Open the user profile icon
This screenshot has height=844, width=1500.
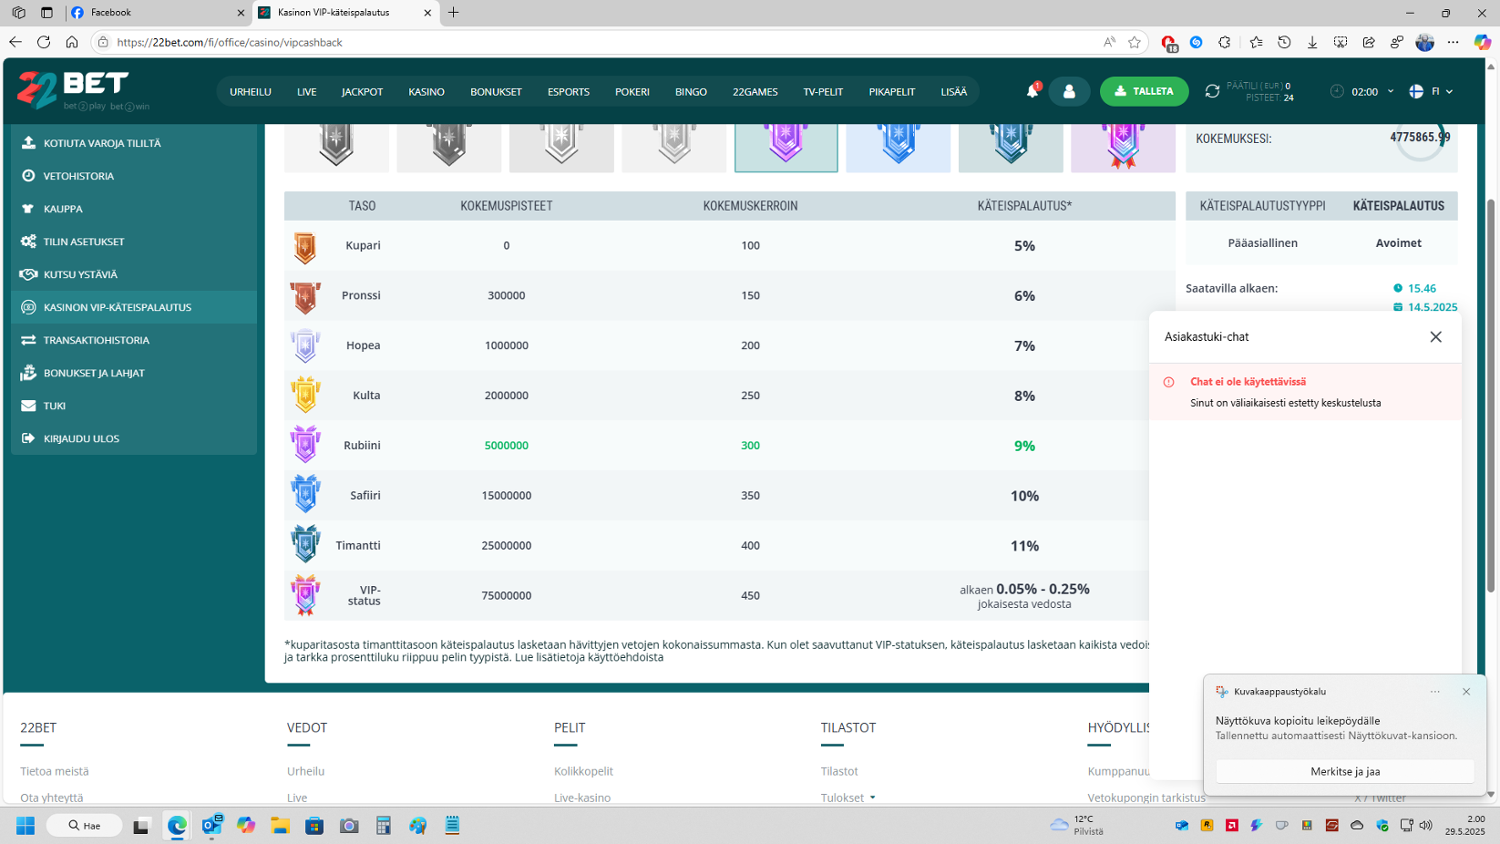pos(1069,91)
